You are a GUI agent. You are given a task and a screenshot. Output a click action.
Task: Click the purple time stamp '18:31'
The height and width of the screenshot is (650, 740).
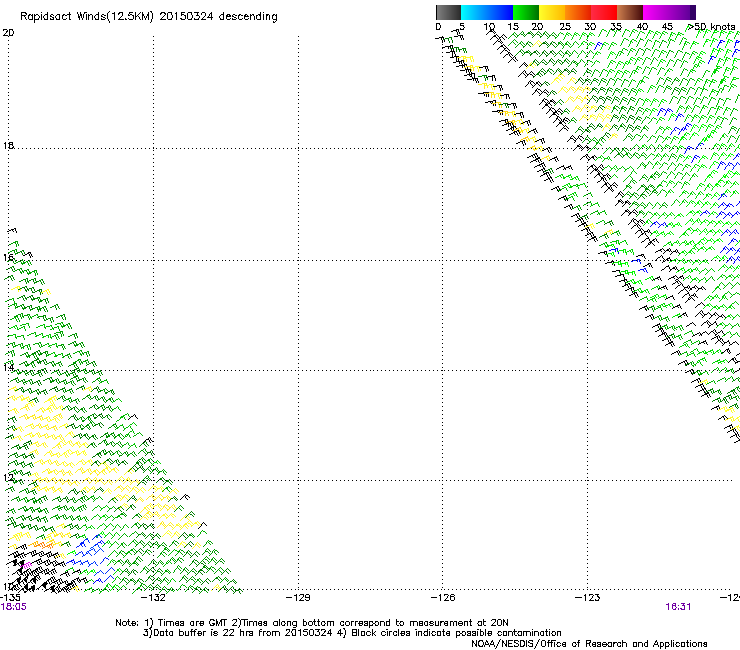678,607
